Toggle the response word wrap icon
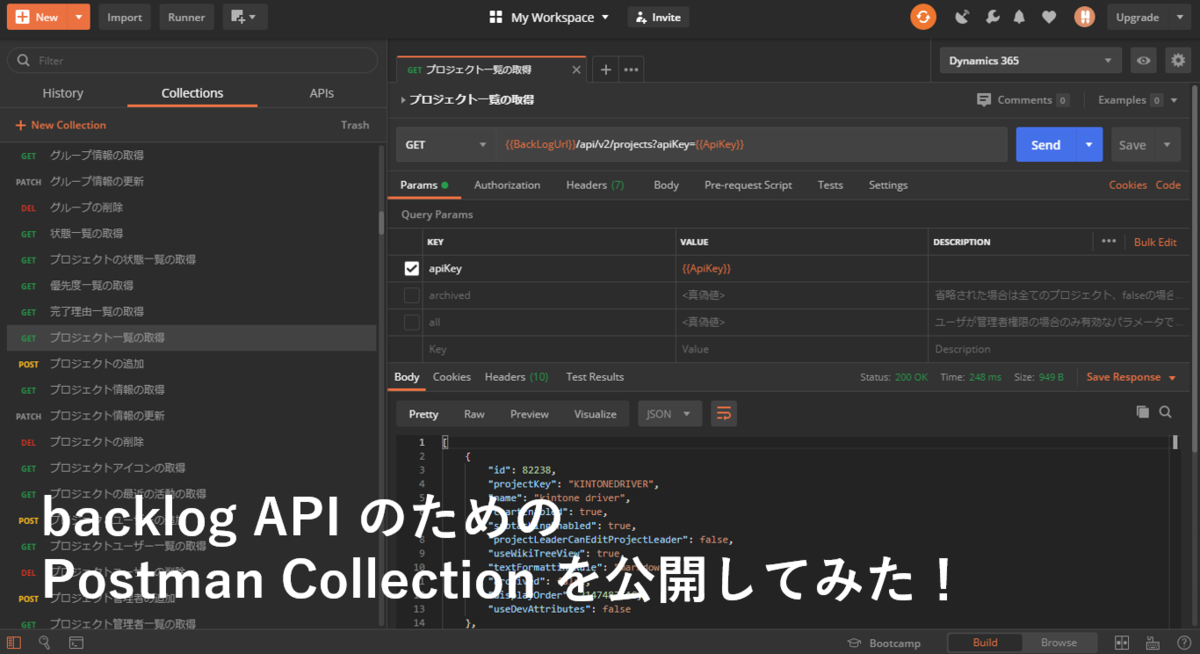The width and height of the screenshot is (1200, 654). click(x=724, y=414)
